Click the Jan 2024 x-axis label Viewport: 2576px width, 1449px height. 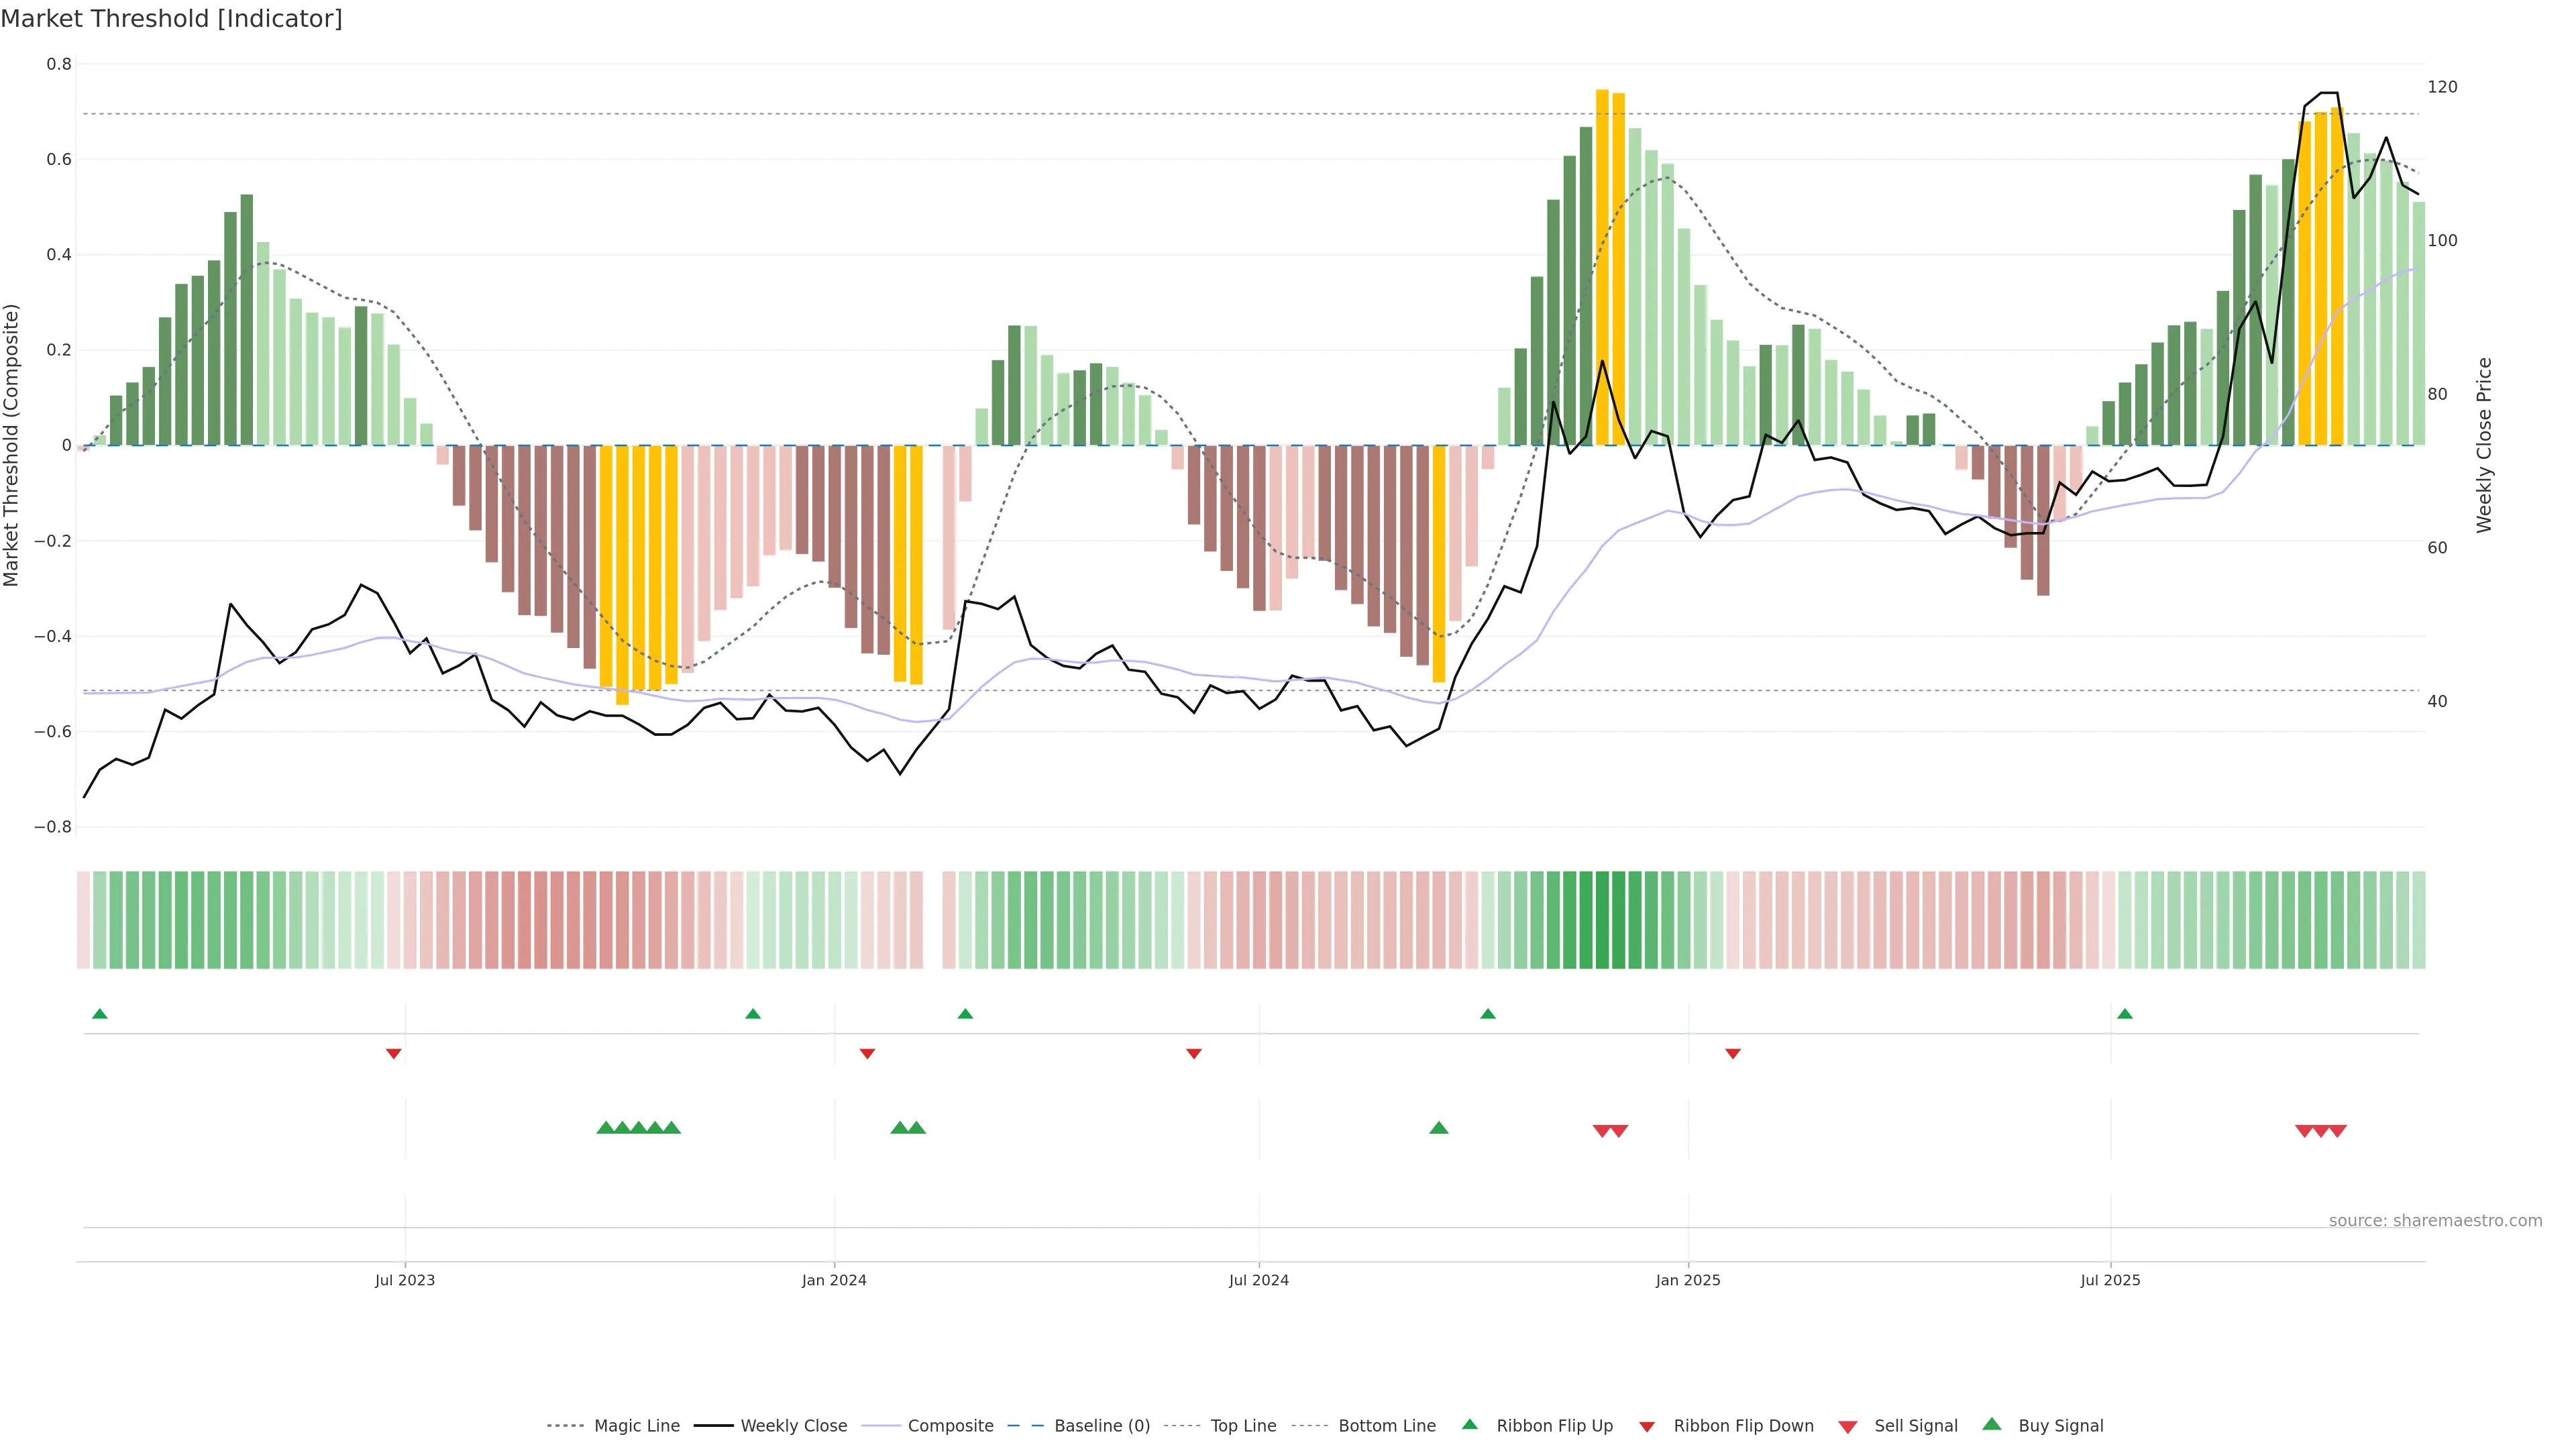click(833, 1280)
